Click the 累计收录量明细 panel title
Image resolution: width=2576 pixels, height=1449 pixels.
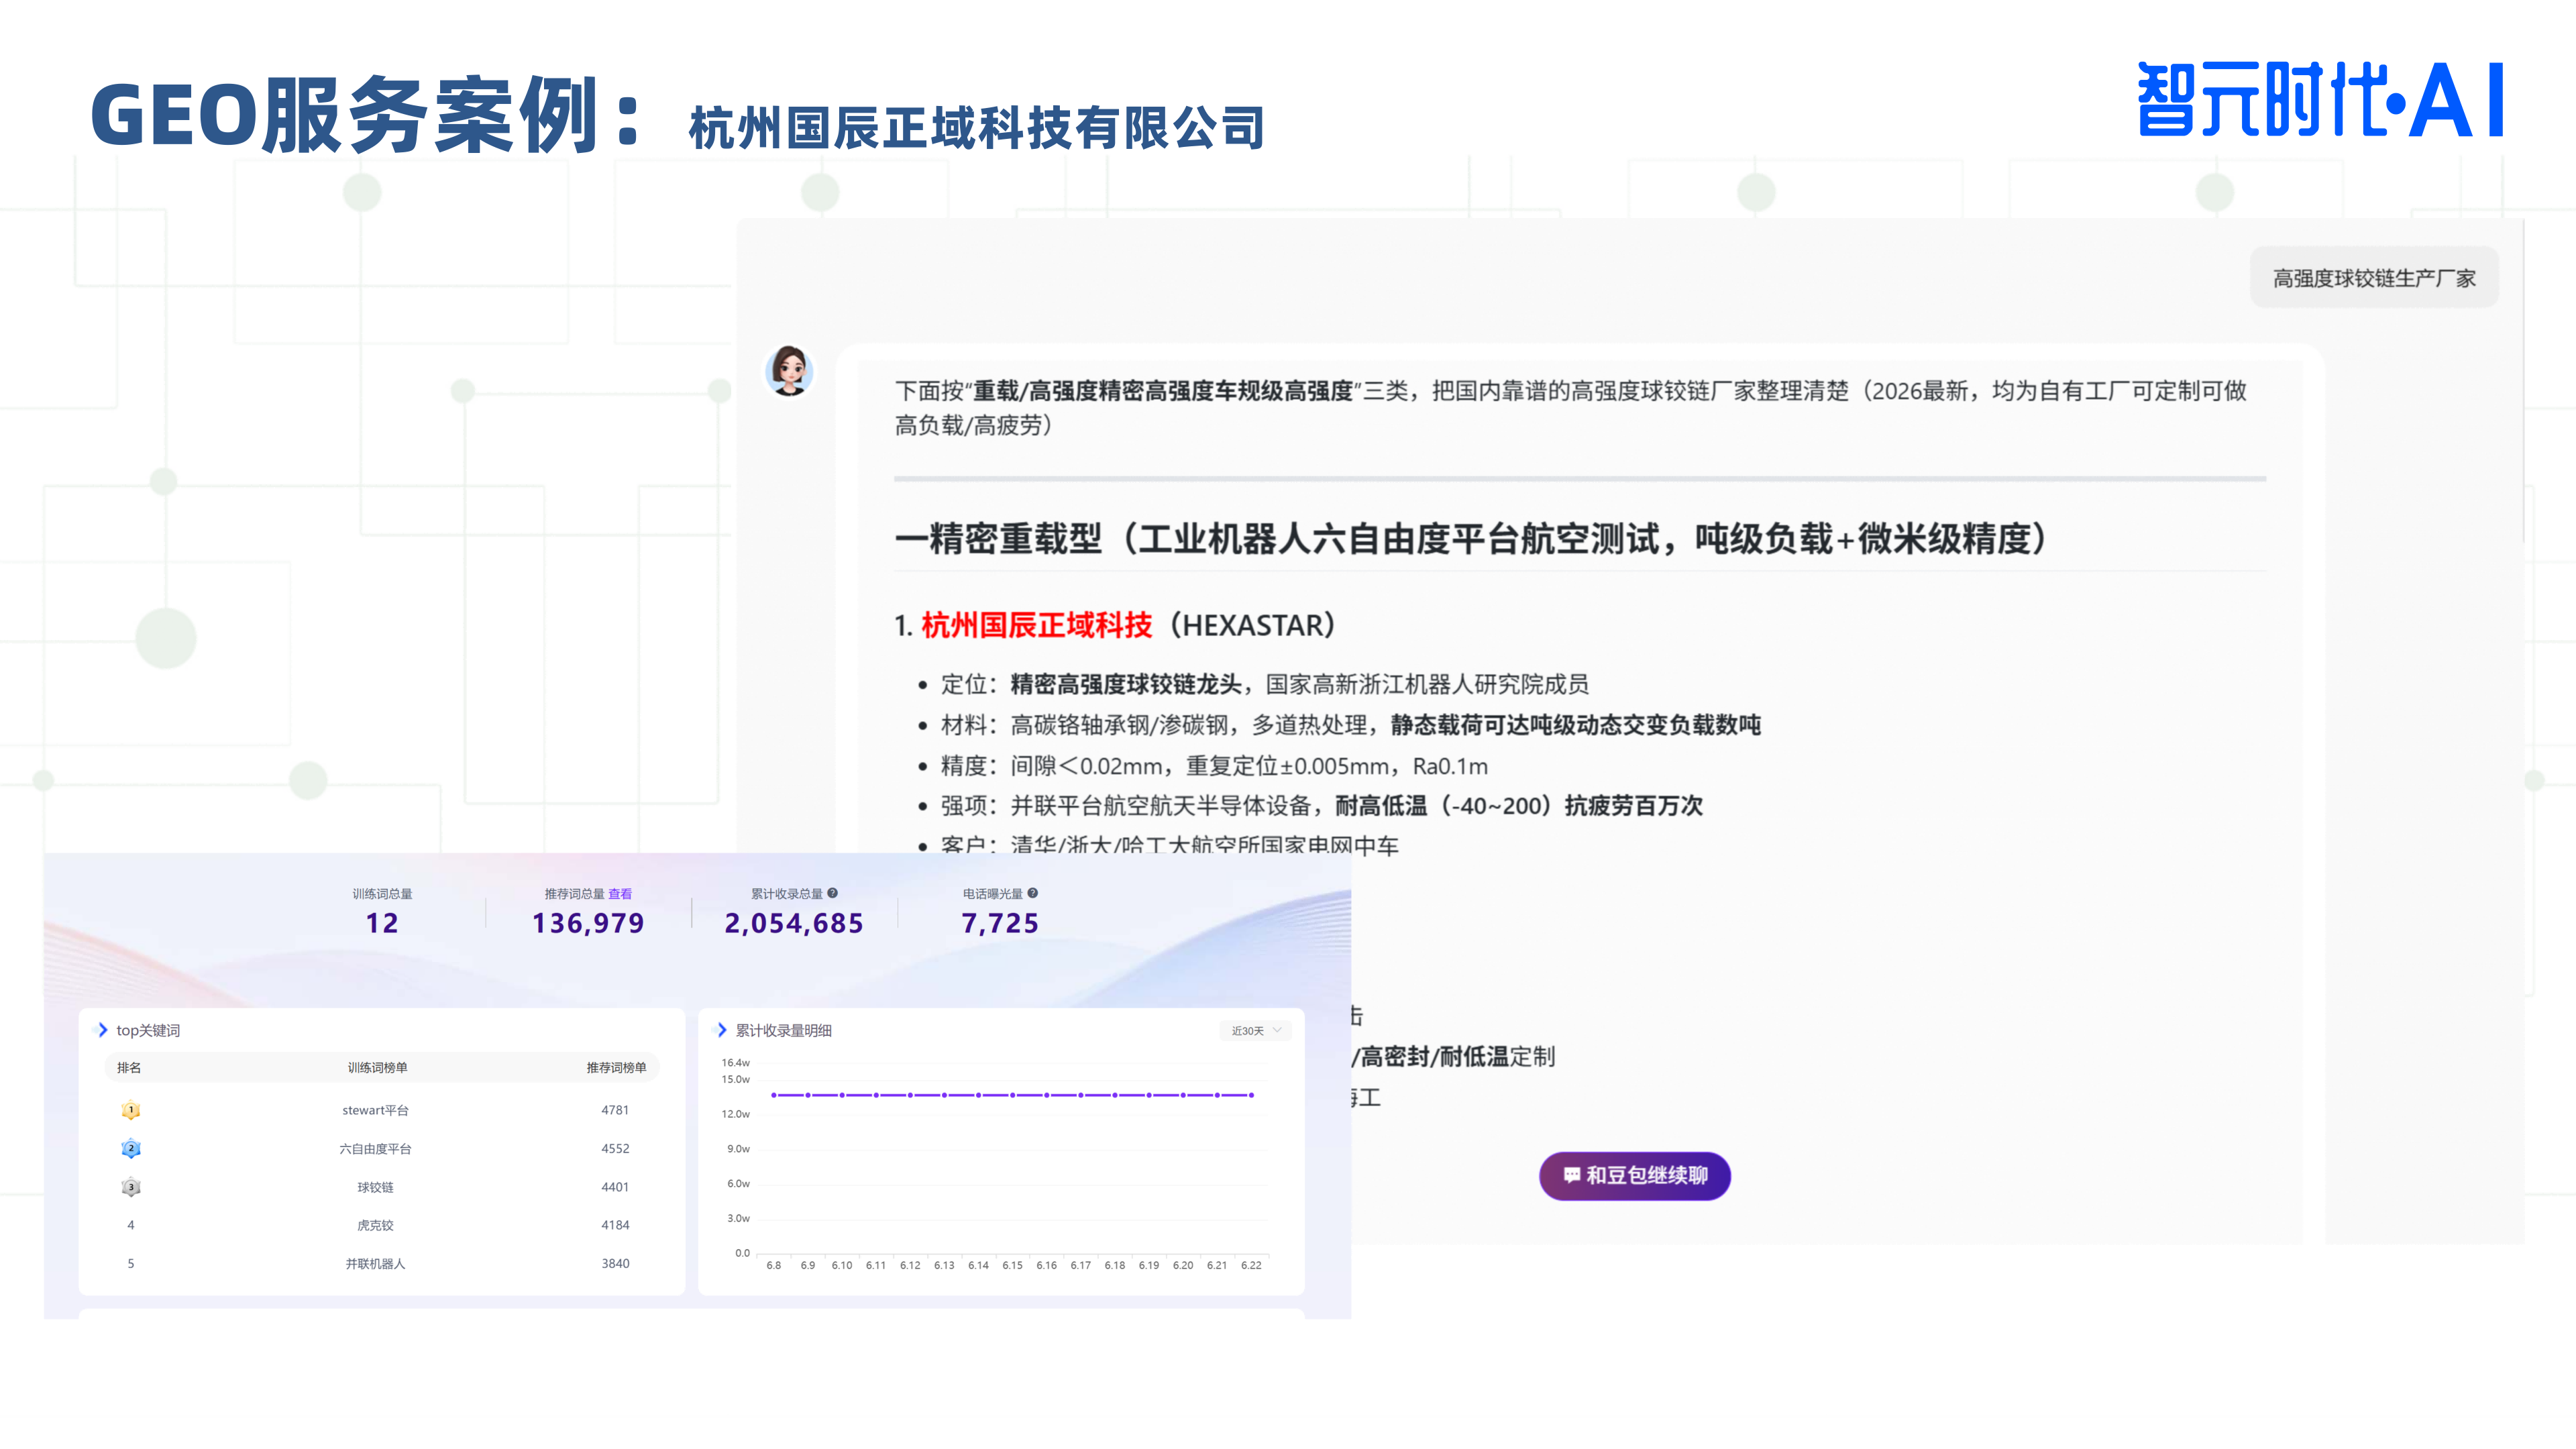tap(784, 1031)
